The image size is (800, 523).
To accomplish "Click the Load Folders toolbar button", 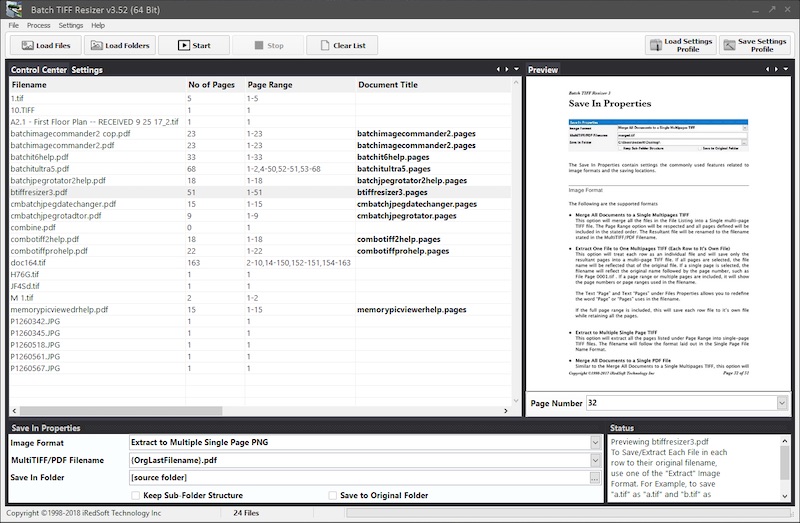I will [x=120, y=45].
